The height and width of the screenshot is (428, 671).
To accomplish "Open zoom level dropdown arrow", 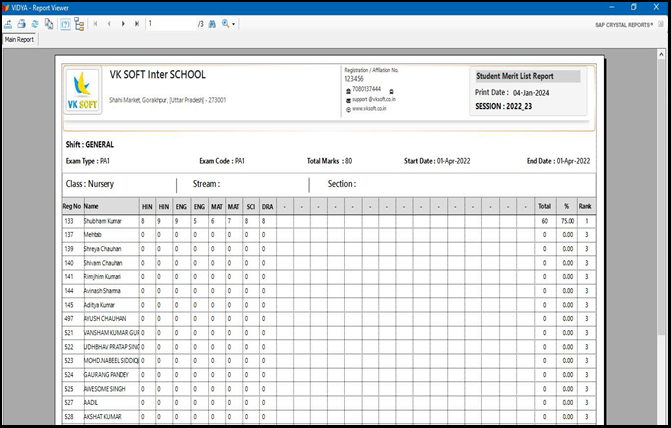I will pyautogui.click(x=234, y=24).
